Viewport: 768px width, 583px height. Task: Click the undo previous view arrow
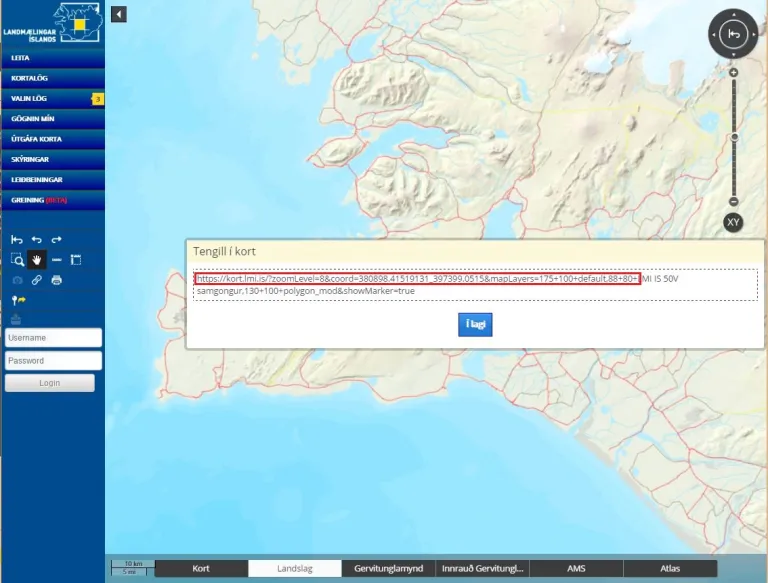[x=37, y=240]
